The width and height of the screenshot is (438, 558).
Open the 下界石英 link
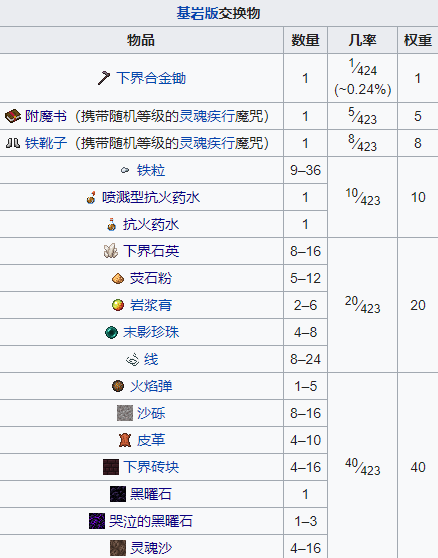(x=151, y=251)
